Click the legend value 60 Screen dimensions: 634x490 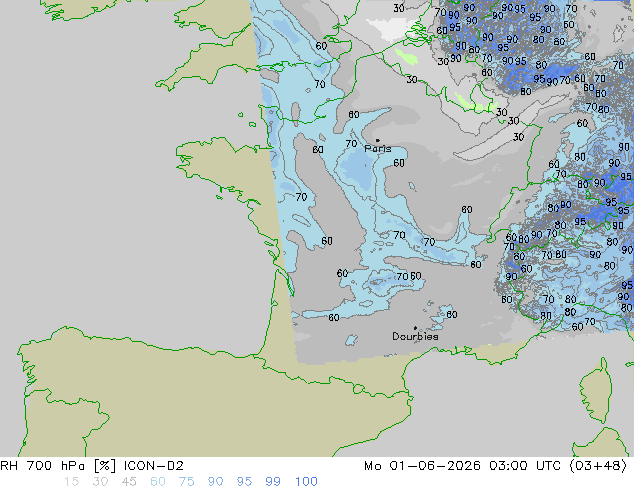(158, 482)
